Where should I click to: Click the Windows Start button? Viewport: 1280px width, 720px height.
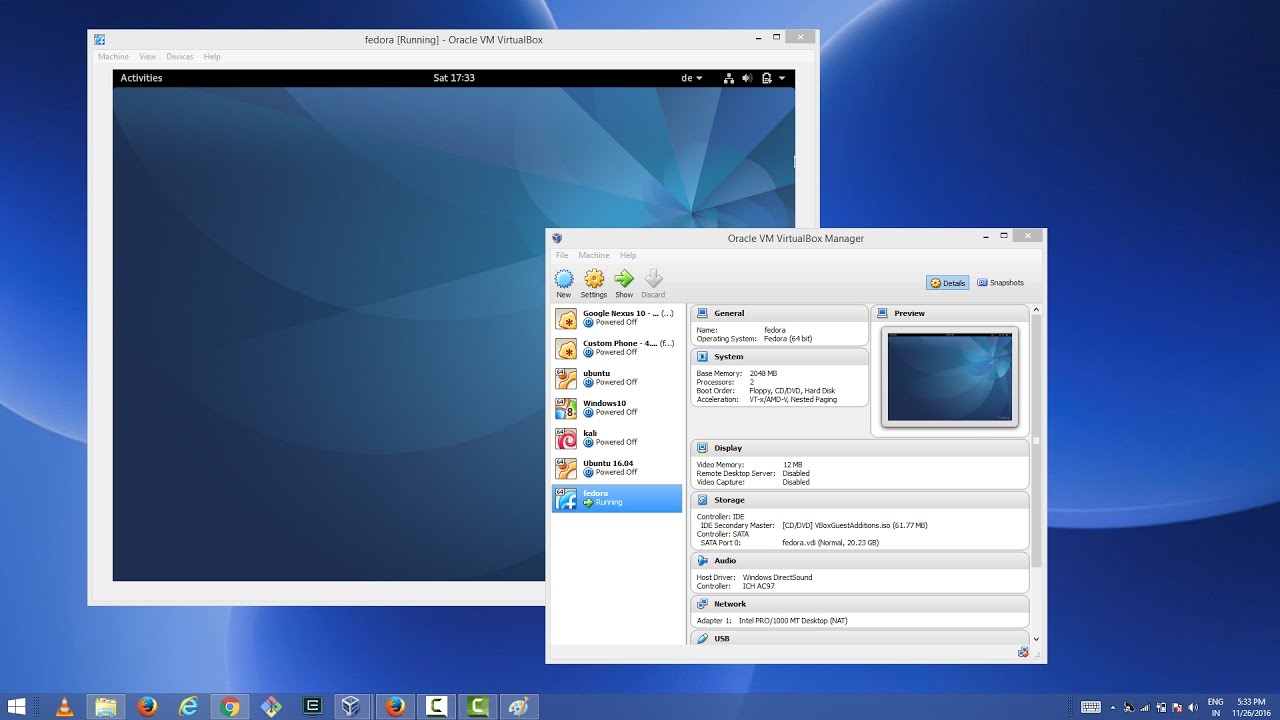[17, 706]
